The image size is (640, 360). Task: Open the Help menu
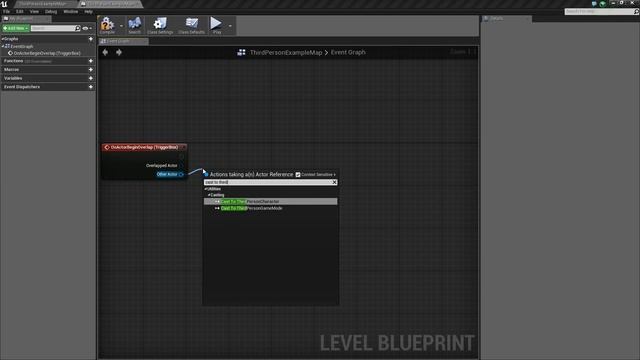tap(89, 11)
